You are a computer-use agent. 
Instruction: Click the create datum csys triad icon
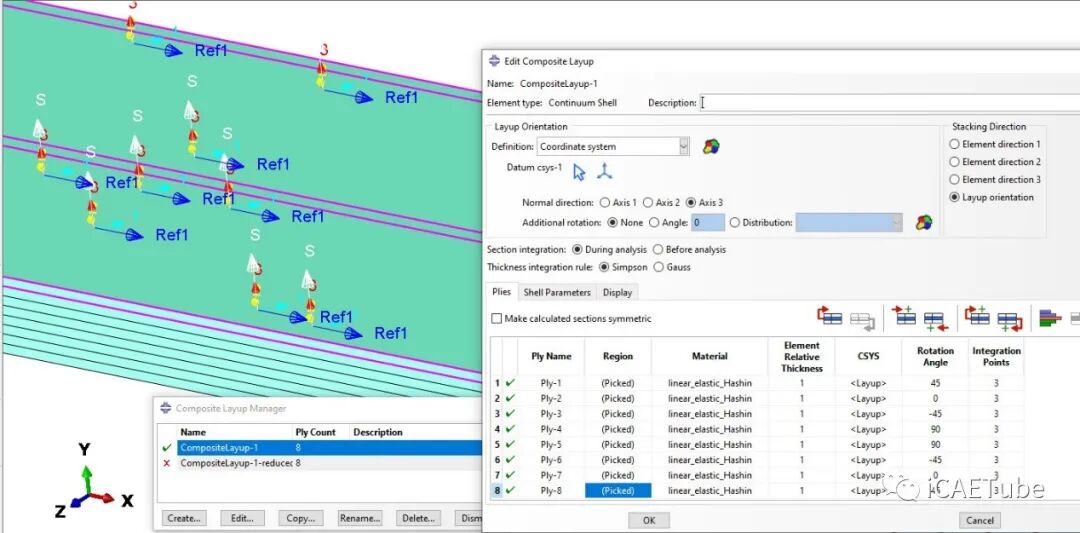pyautogui.click(x=604, y=171)
